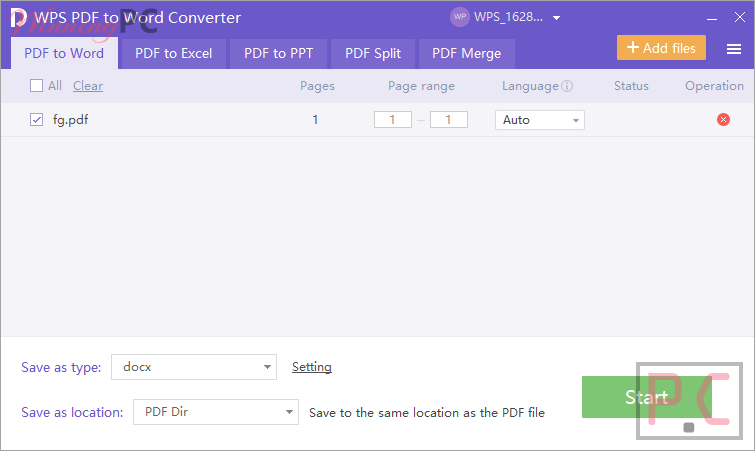Click the Add files button
Screen dimensions: 755x451
tap(661, 48)
